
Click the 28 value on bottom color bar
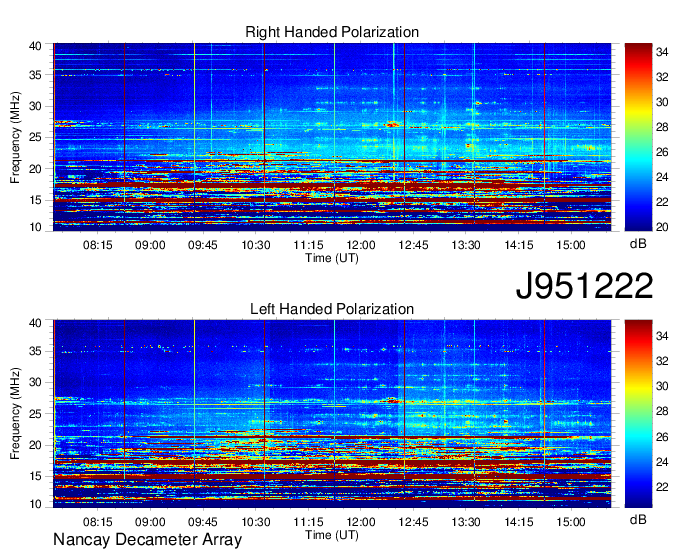(662, 411)
